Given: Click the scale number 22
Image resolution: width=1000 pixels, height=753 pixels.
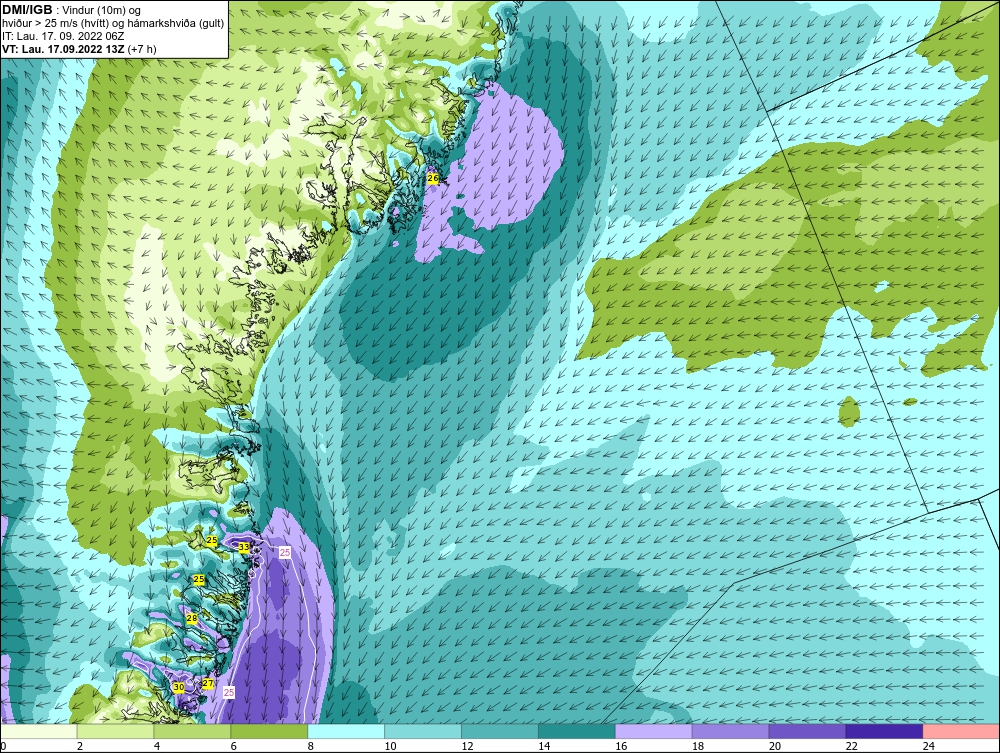Looking at the screenshot, I should (x=851, y=746).
